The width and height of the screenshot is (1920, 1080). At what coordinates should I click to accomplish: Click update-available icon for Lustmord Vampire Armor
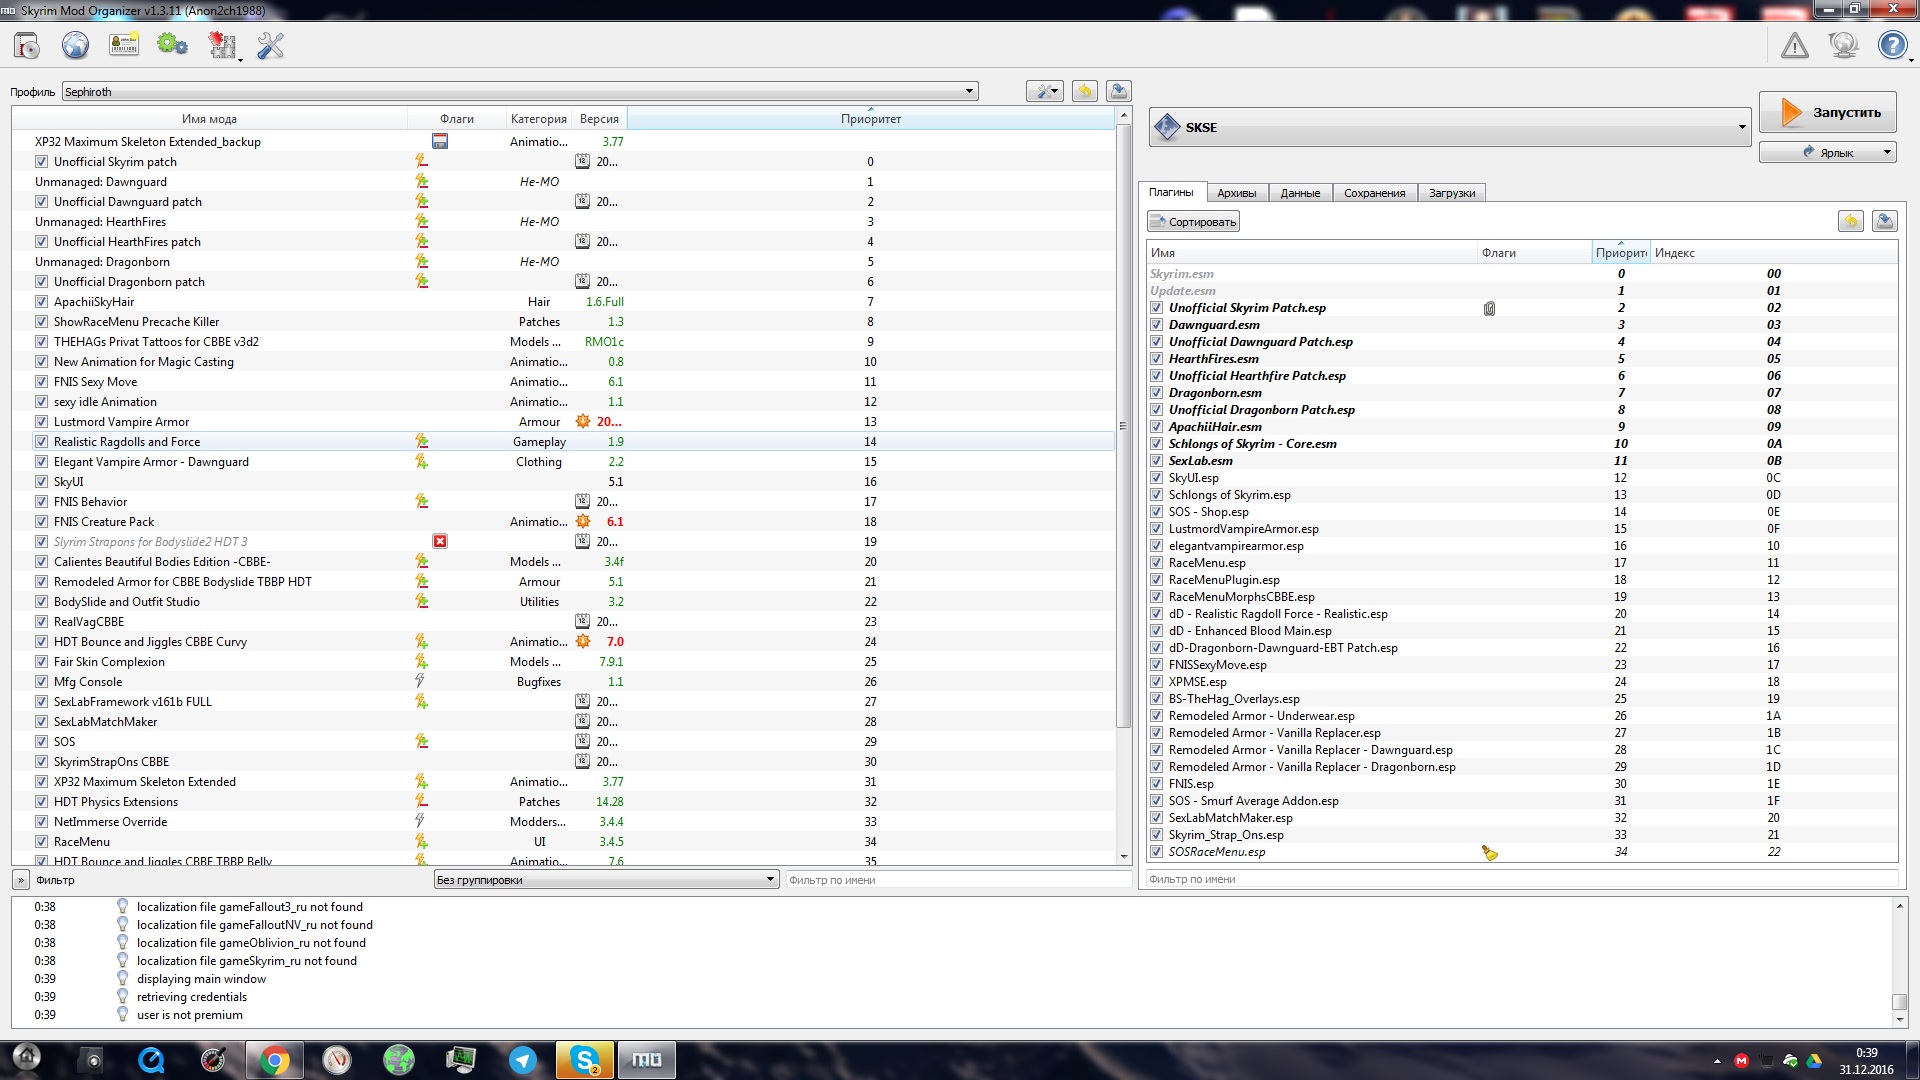[583, 421]
